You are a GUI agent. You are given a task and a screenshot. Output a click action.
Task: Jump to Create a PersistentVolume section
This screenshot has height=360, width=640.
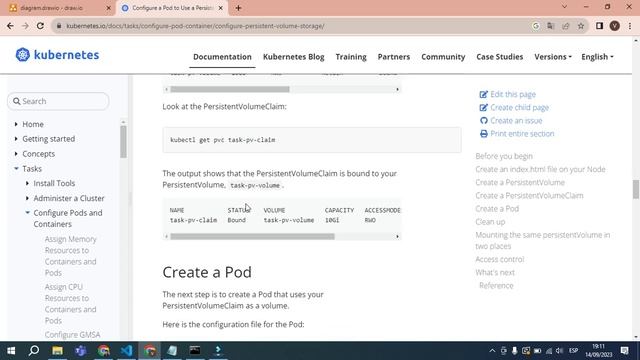coord(520,182)
